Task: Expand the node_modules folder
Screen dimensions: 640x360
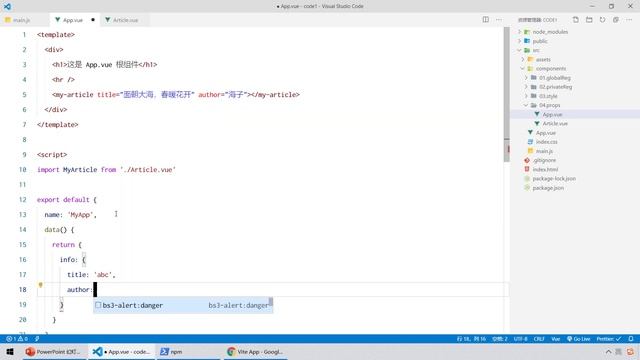Action: click(x=550, y=32)
